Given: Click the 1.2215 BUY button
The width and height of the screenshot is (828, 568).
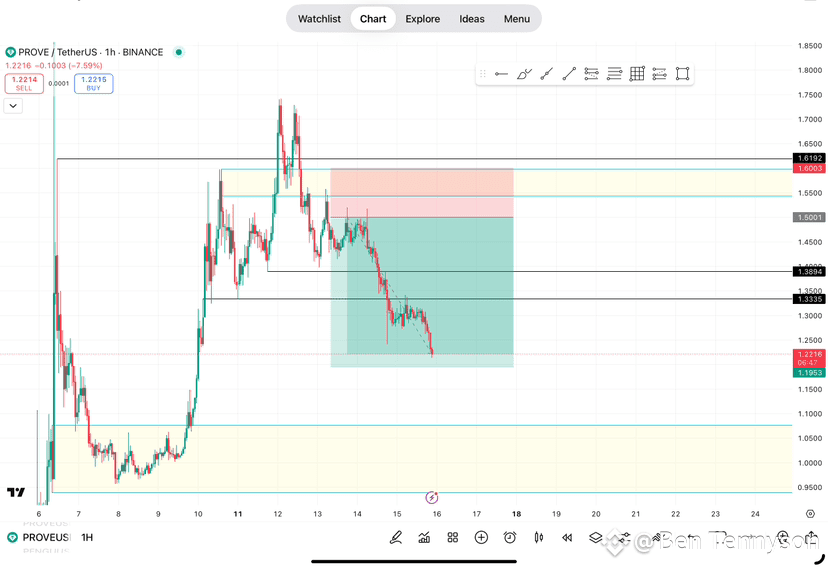Looking at the screenshot, I should tap(93, 83).
